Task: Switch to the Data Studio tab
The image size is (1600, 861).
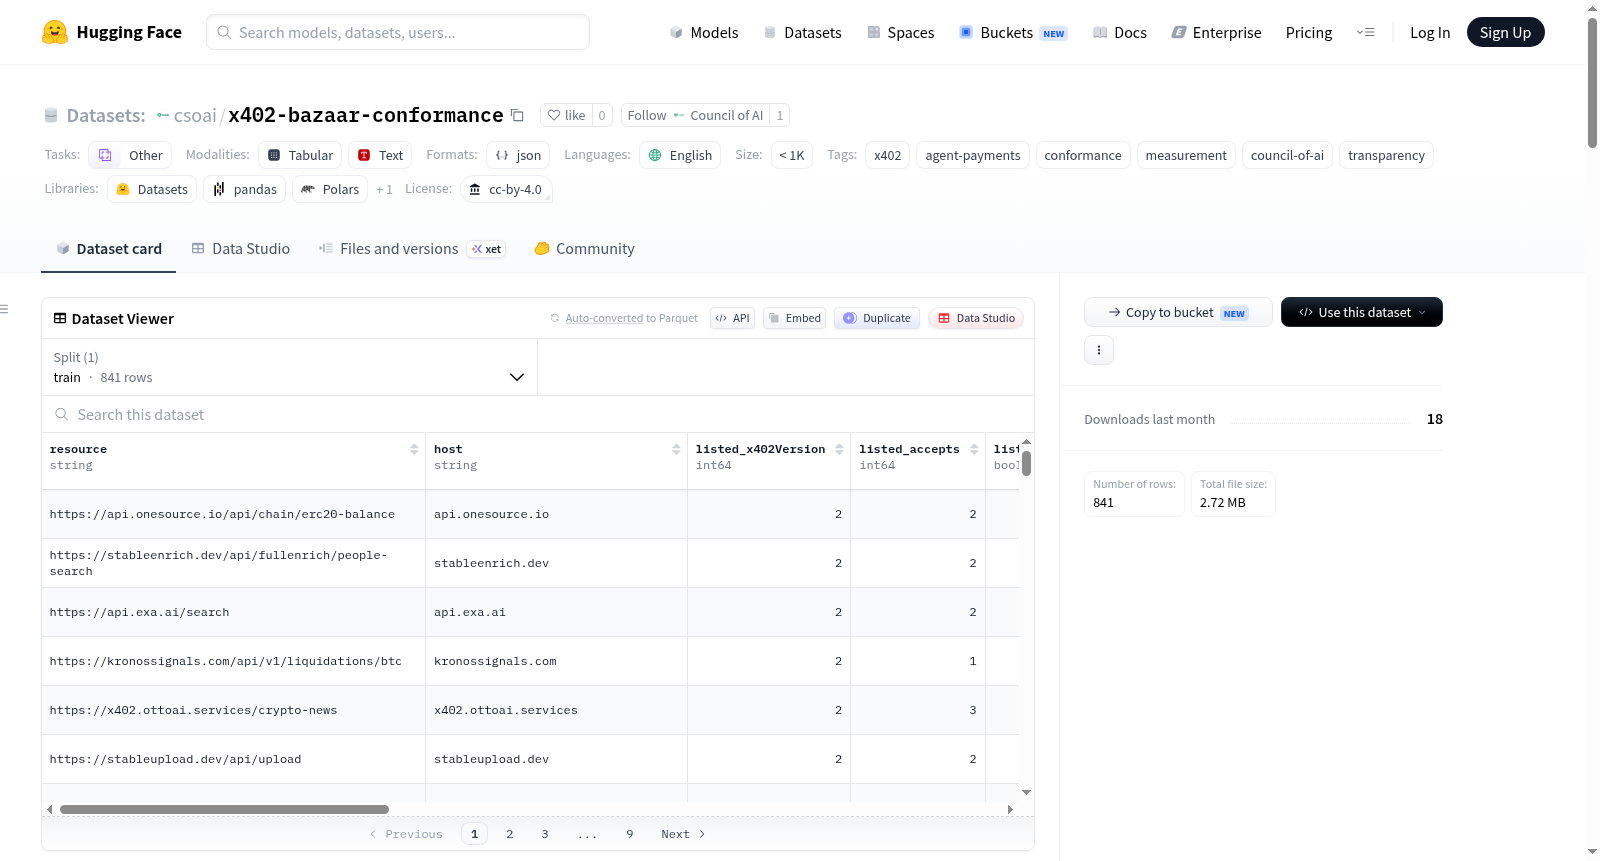Action: pyautogui.click(x=240, y=249)
